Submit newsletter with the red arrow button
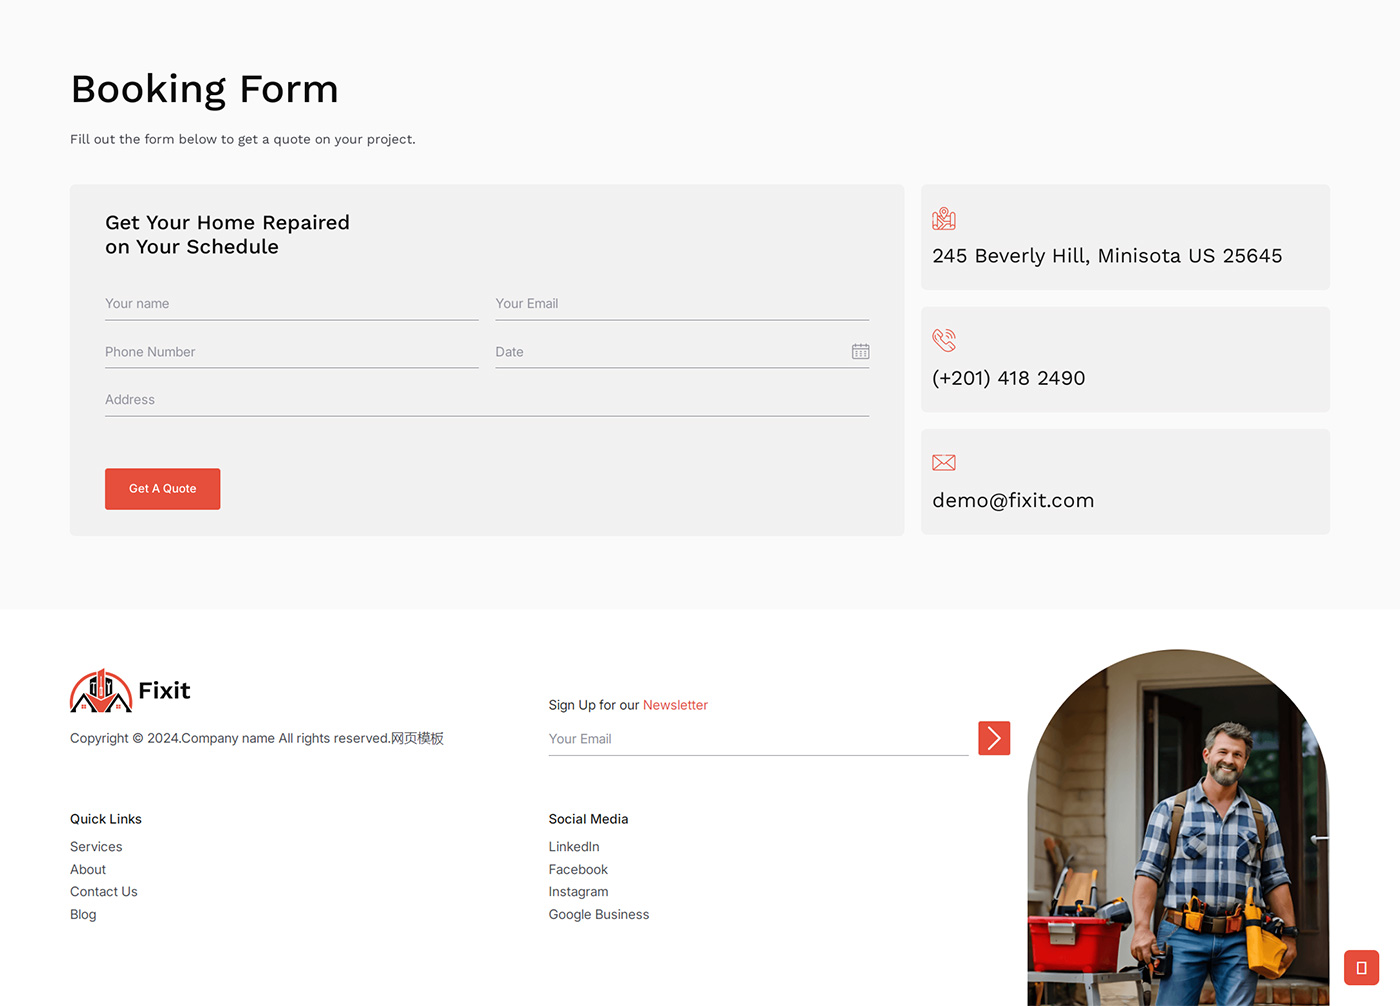The width and height of the screenshot is (1400, 1006). (994, 738)
